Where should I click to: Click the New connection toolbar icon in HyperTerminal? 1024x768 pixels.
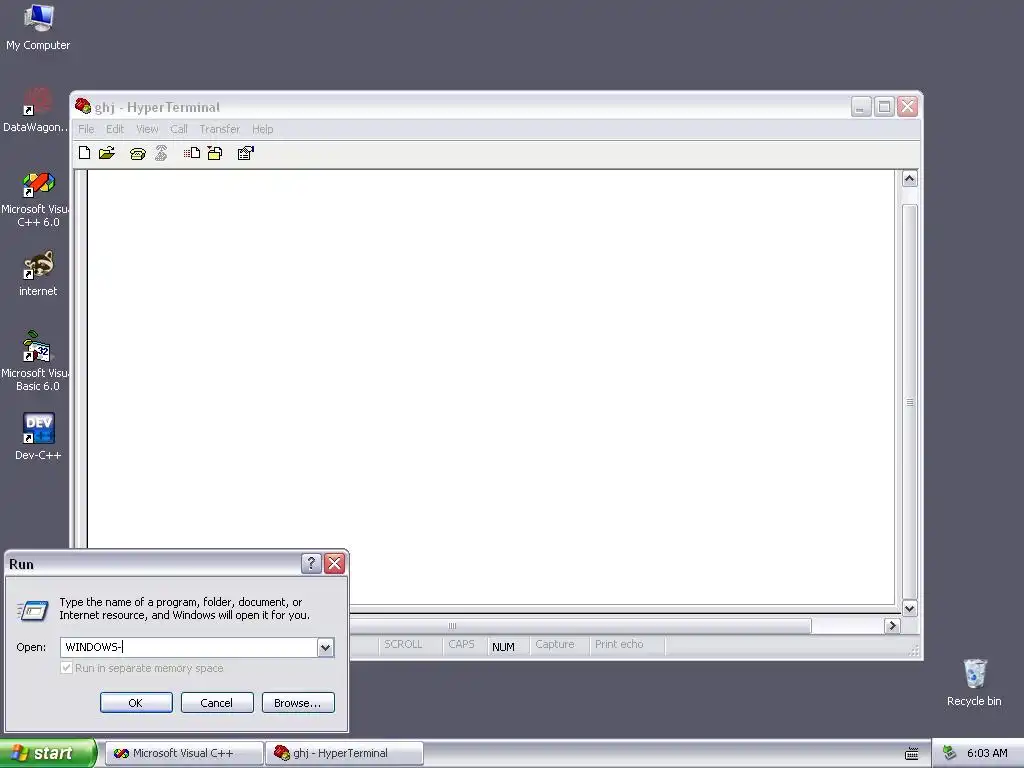[84, 153]
